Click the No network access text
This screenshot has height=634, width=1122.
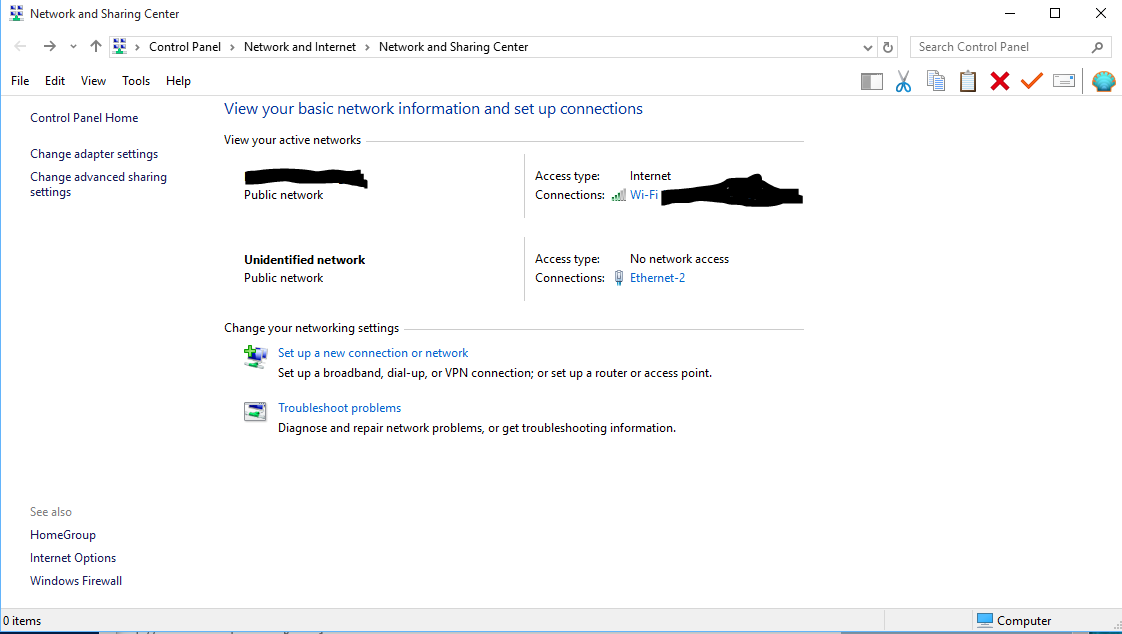click(x=679, y=259)
